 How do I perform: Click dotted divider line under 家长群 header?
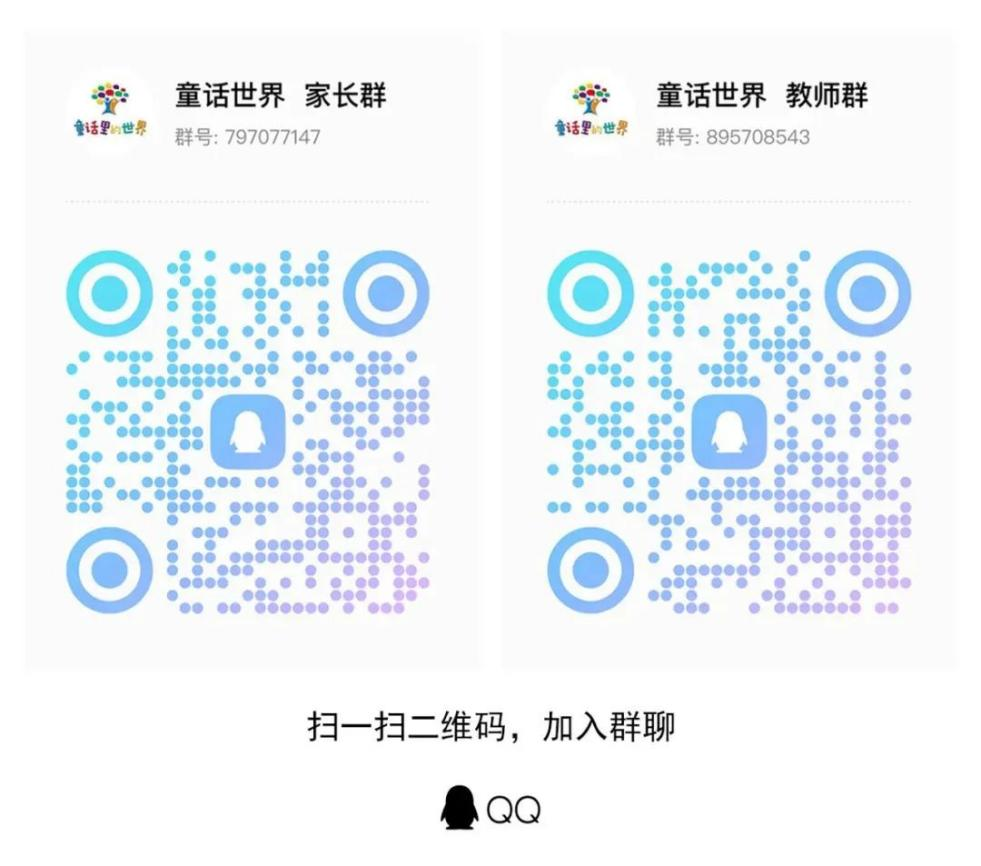(x=248, y=201)
